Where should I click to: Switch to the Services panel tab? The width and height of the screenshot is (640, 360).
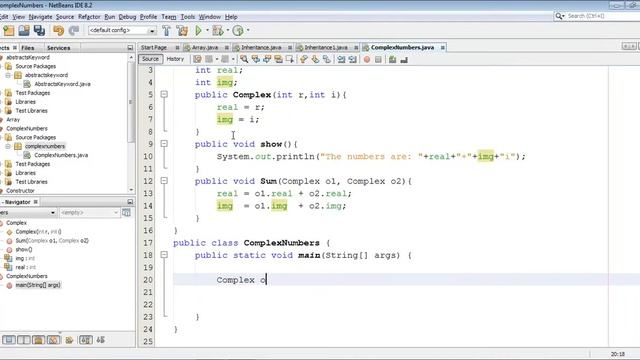tap(58, 48)
